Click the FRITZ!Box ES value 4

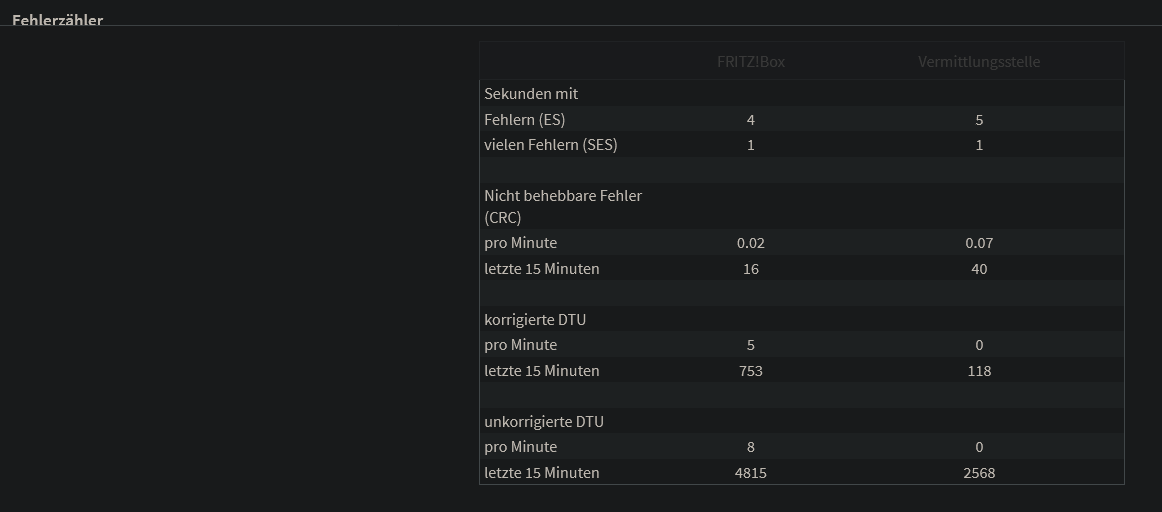pos(751,120)
